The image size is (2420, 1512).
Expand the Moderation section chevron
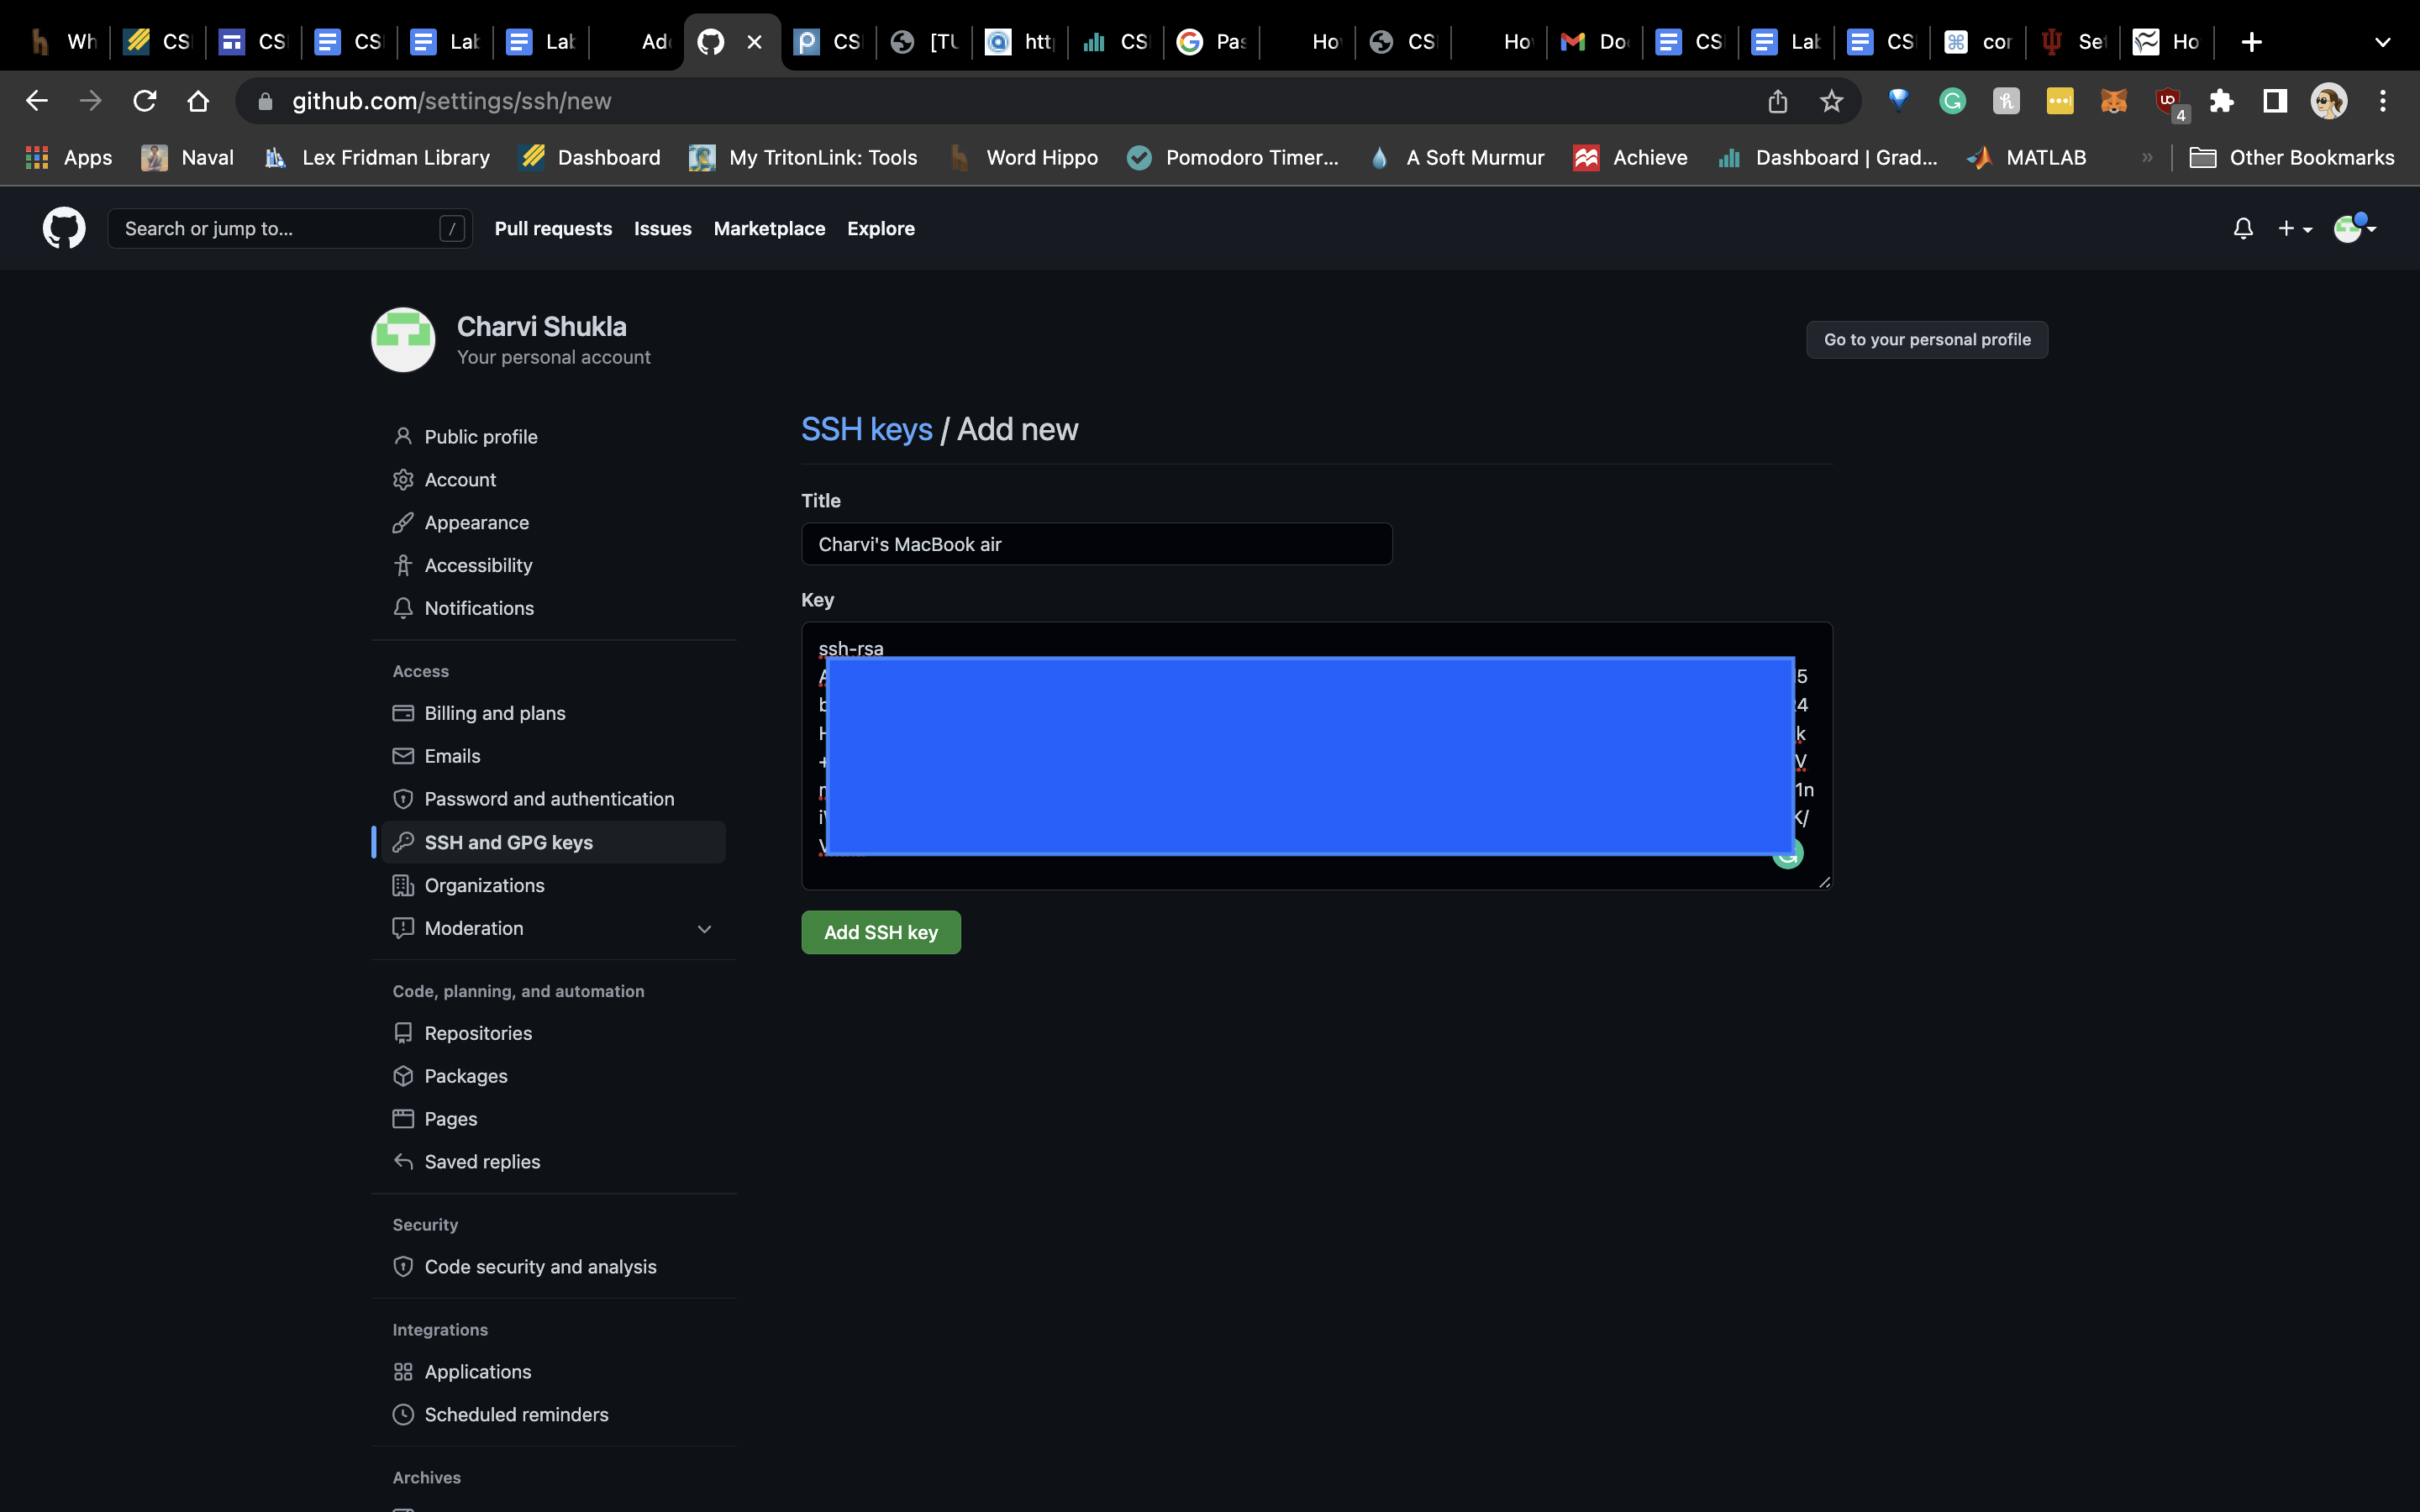704,929
